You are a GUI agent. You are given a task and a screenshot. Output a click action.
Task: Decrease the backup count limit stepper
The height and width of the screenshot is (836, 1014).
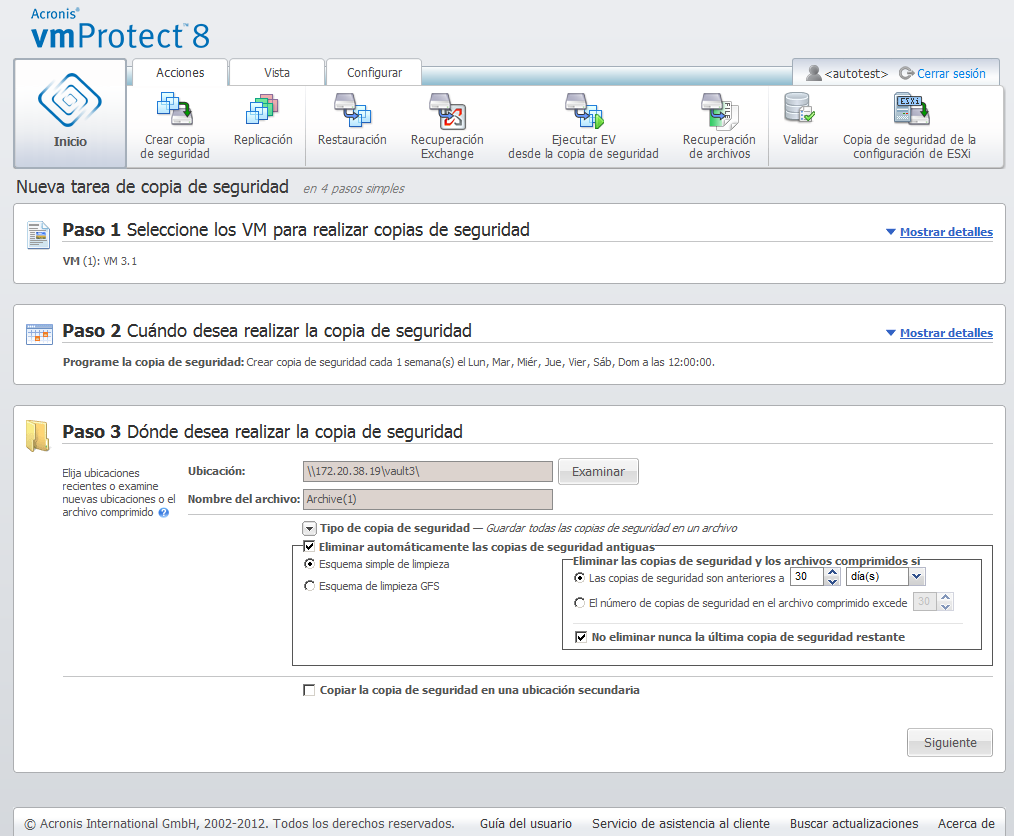tap(945, 606)
